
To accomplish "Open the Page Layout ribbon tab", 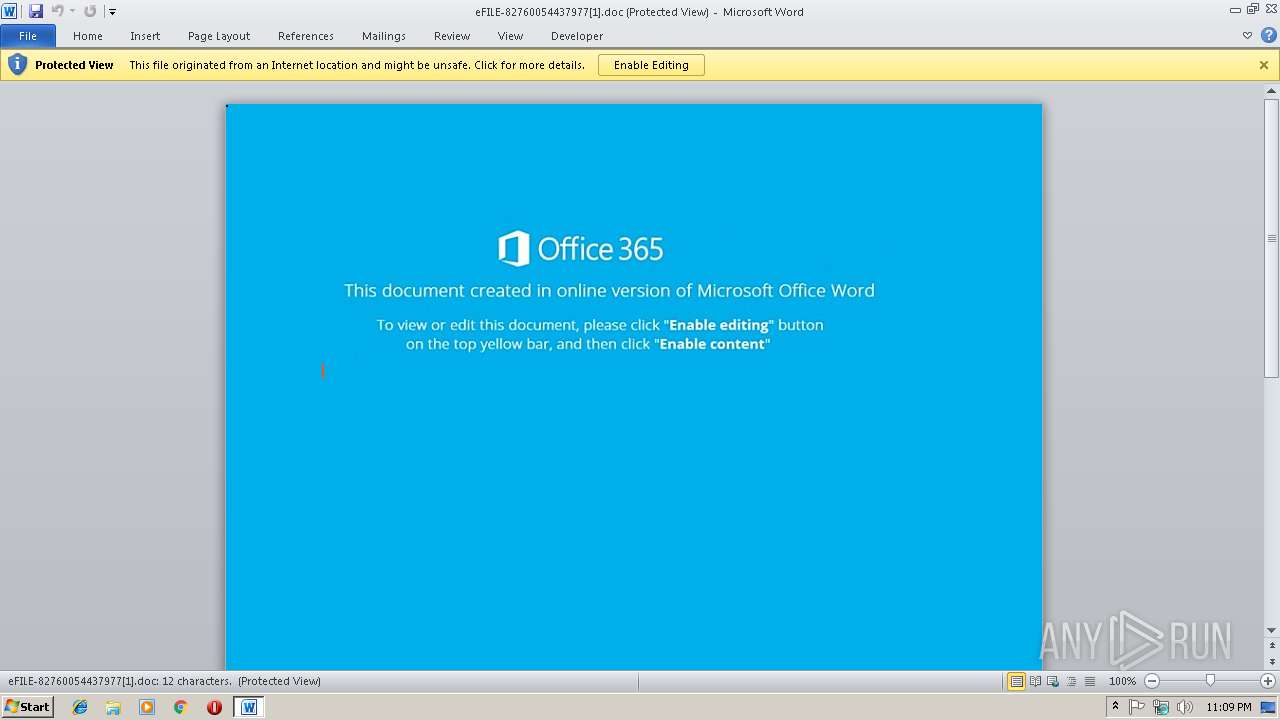I will [x=219, y=36].
